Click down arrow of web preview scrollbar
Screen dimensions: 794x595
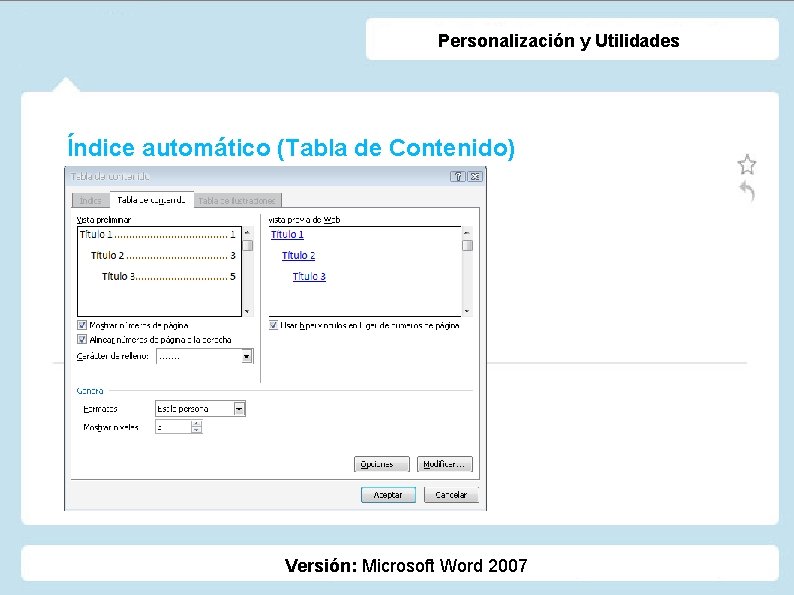tap(467, 311)
